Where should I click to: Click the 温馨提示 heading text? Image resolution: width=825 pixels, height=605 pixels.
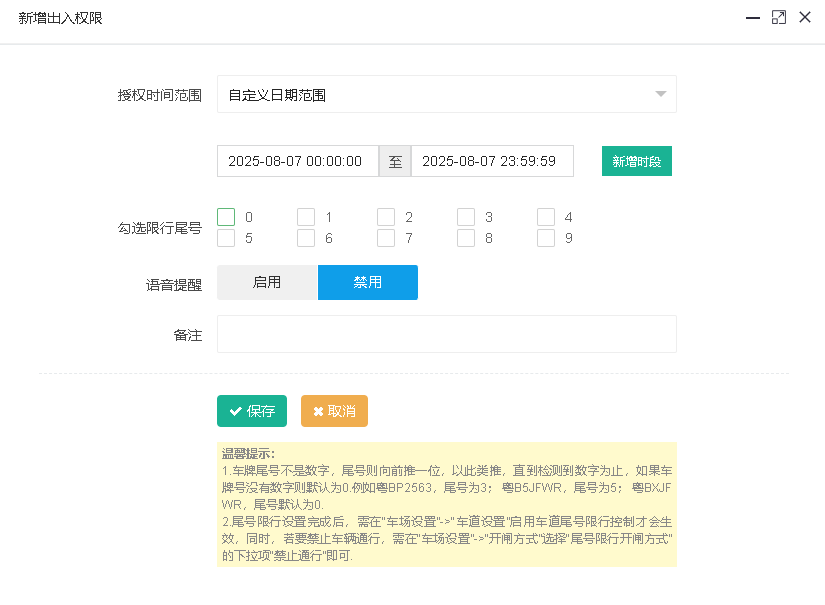pyautogui.click(x=248, y=453)
